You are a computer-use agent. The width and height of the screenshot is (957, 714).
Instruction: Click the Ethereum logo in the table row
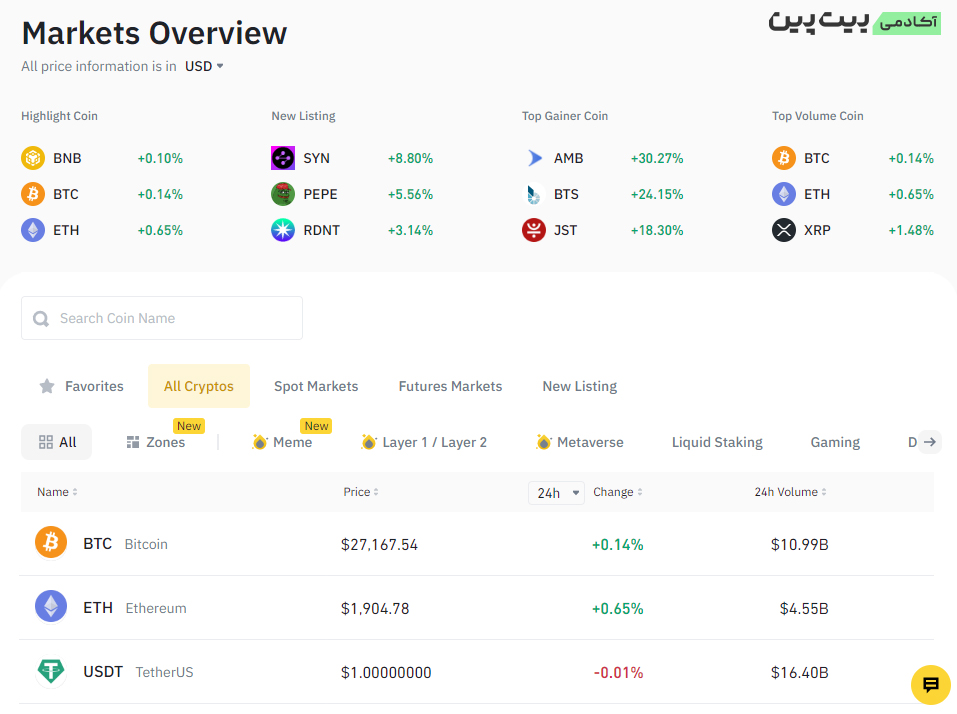[51, 606]
